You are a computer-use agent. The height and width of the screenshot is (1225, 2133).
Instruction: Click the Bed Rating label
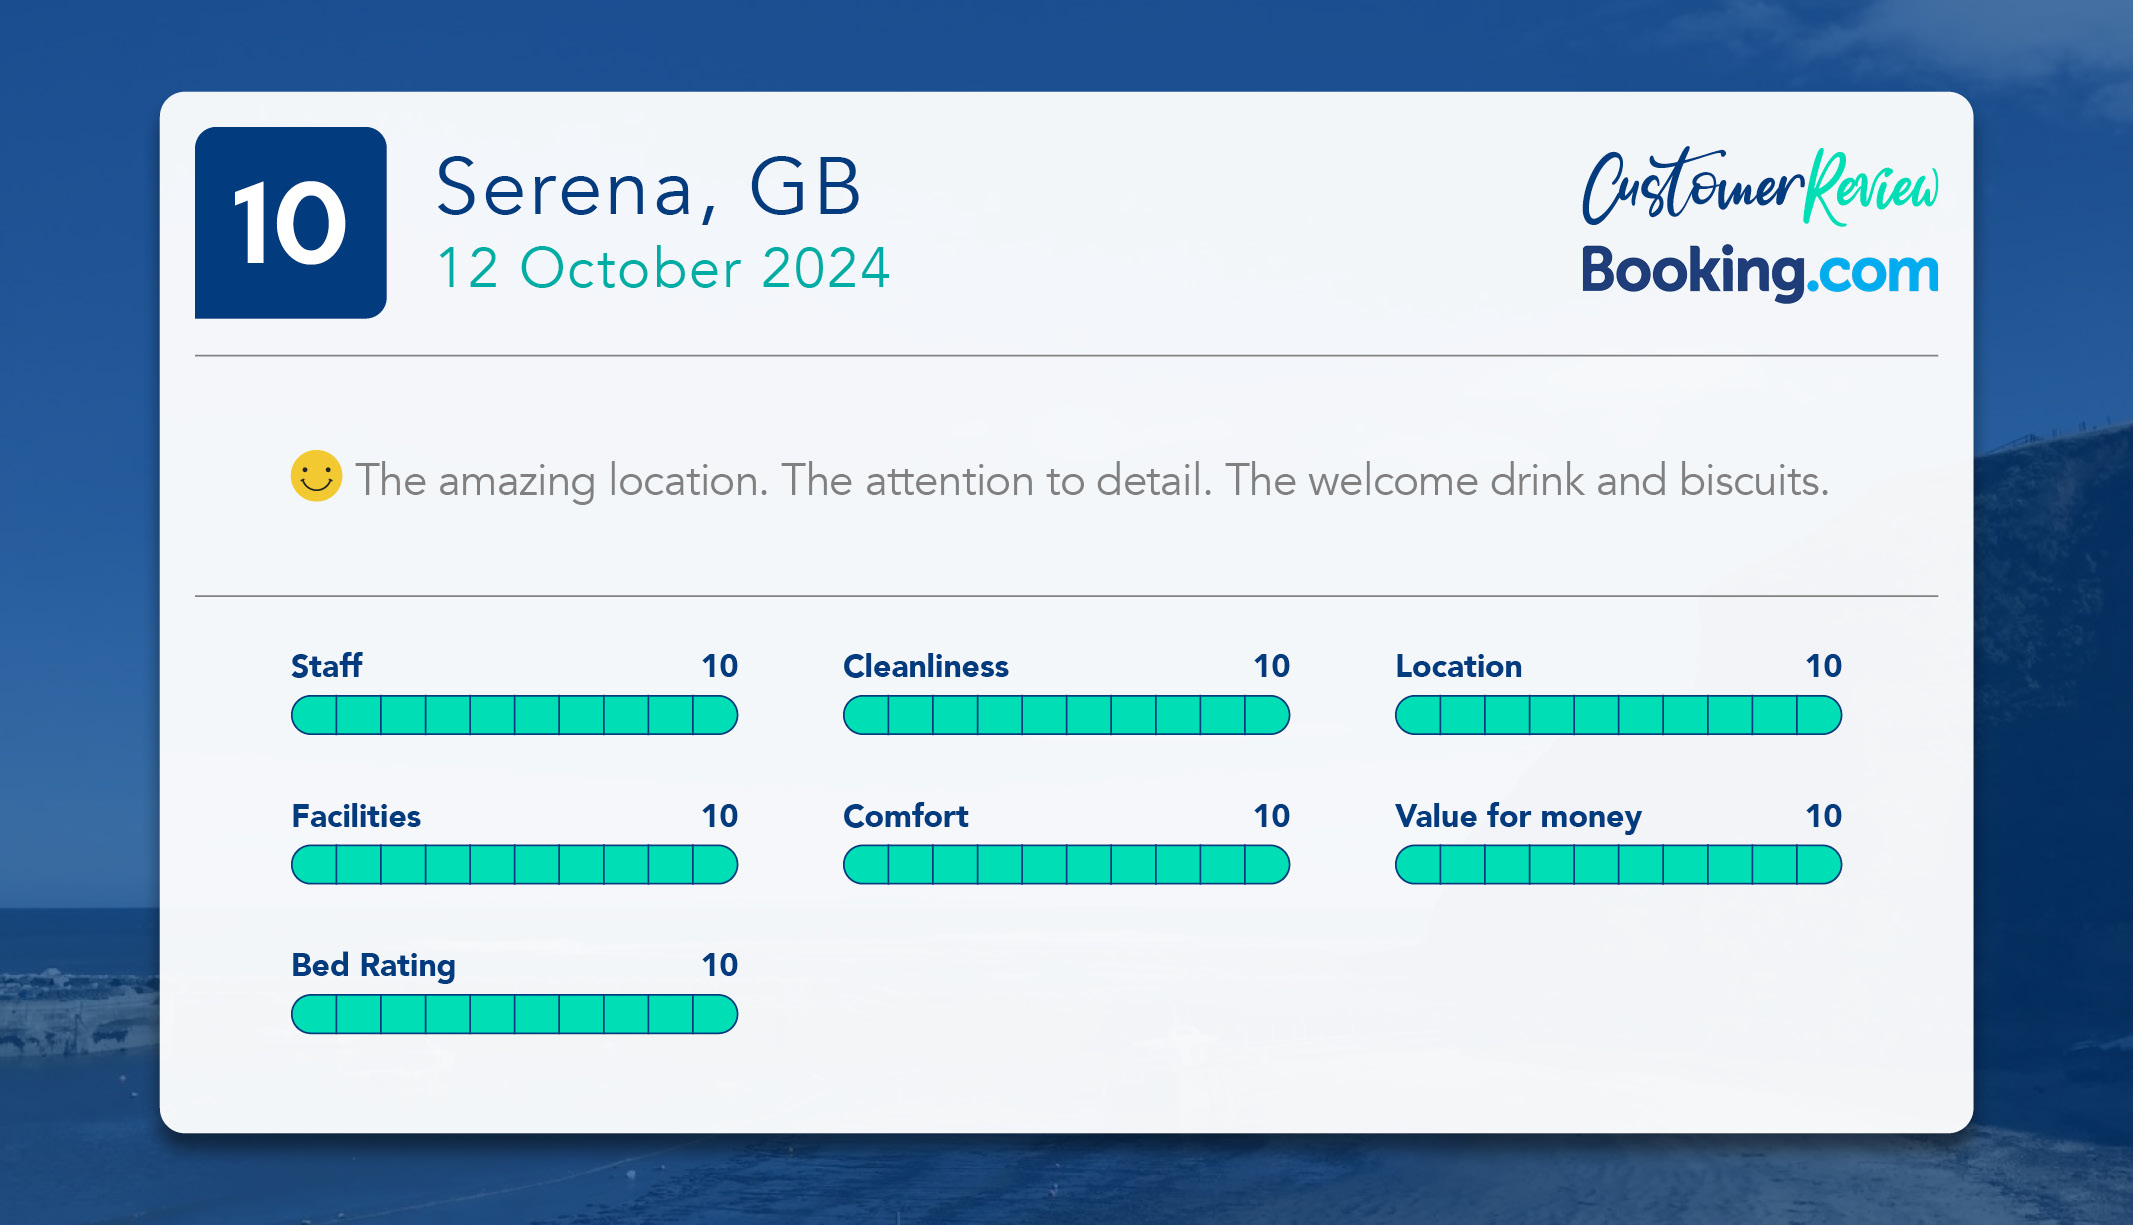(374, 965)
